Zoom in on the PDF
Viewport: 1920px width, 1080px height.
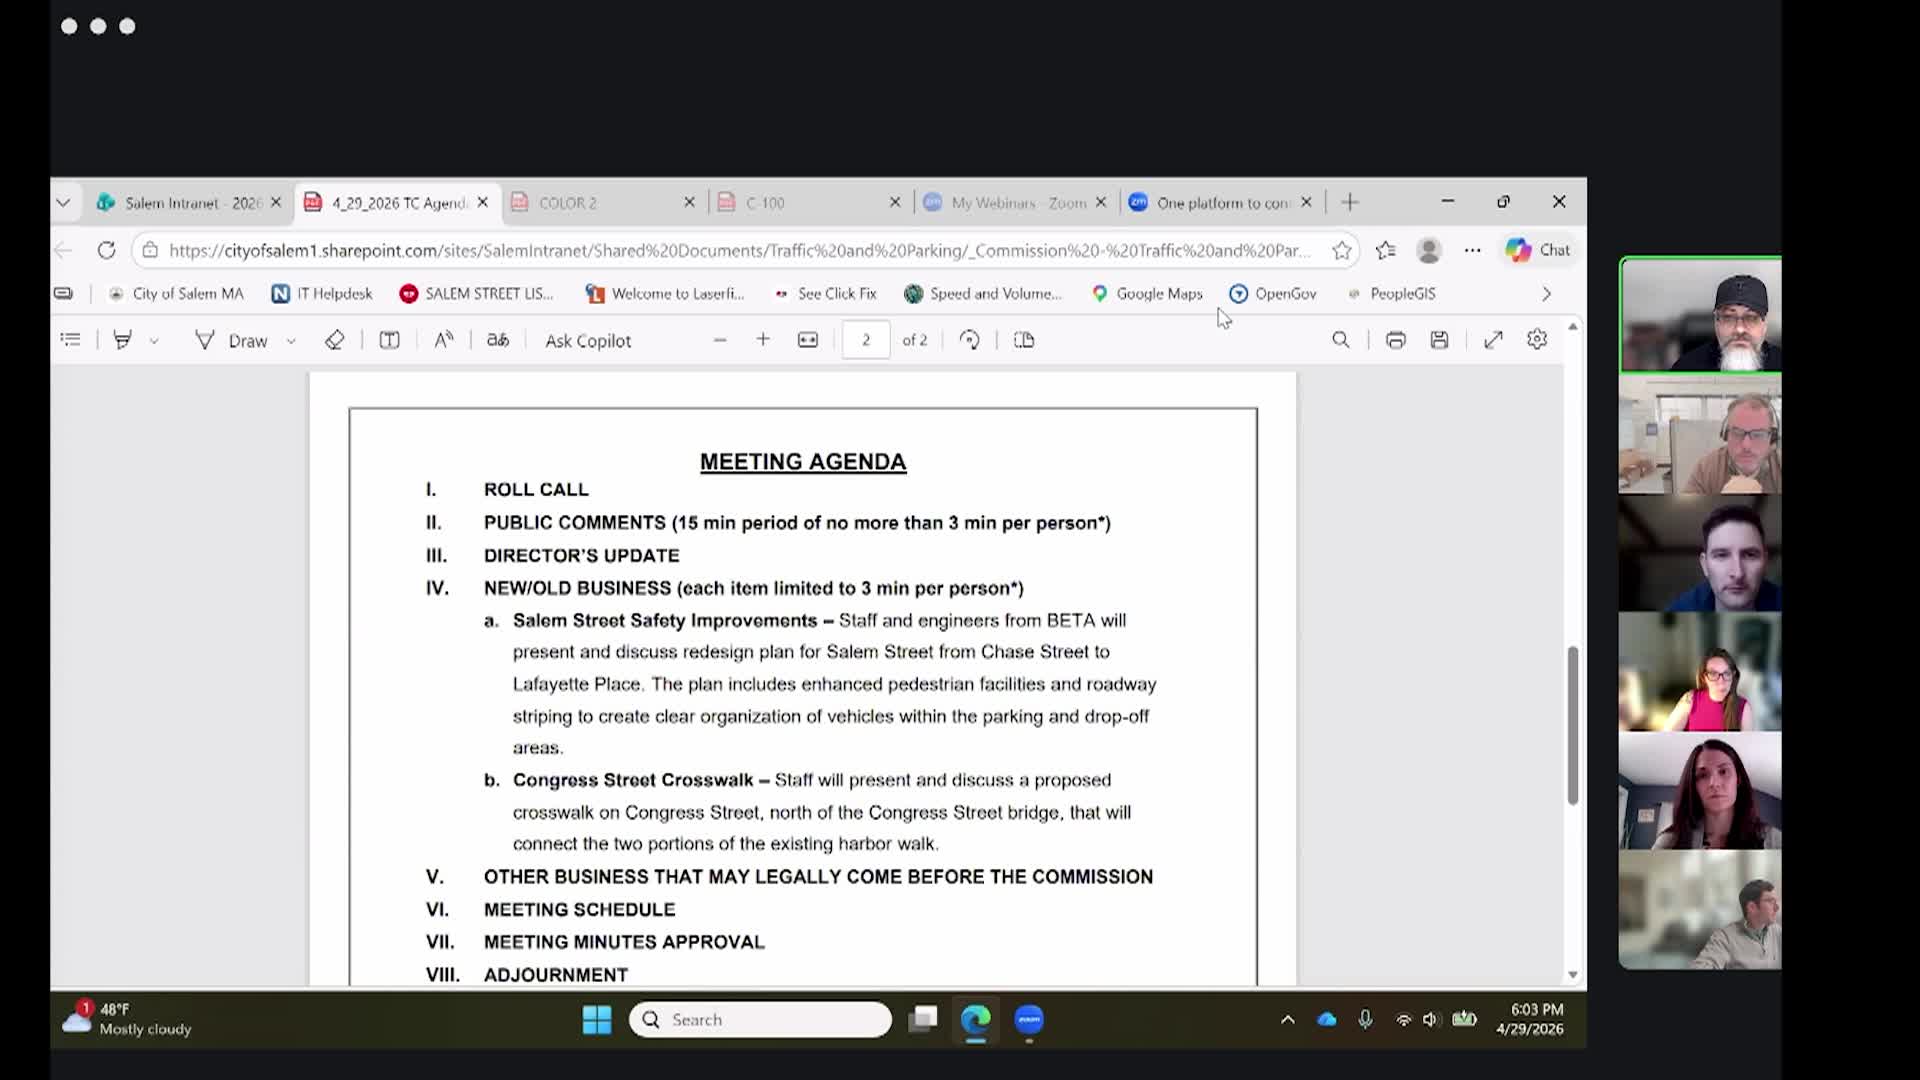(x=763, y=340)
